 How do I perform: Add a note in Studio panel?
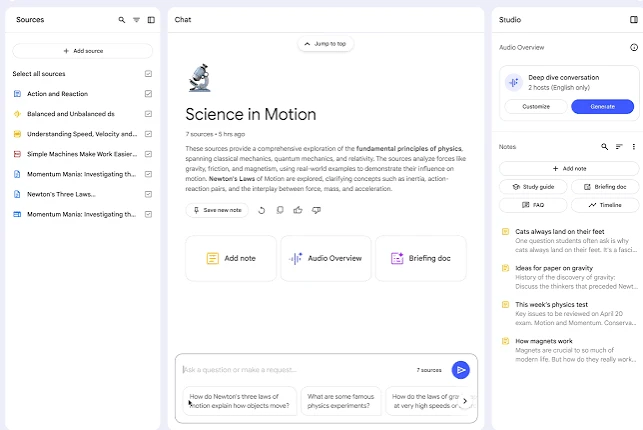point(569,168)
